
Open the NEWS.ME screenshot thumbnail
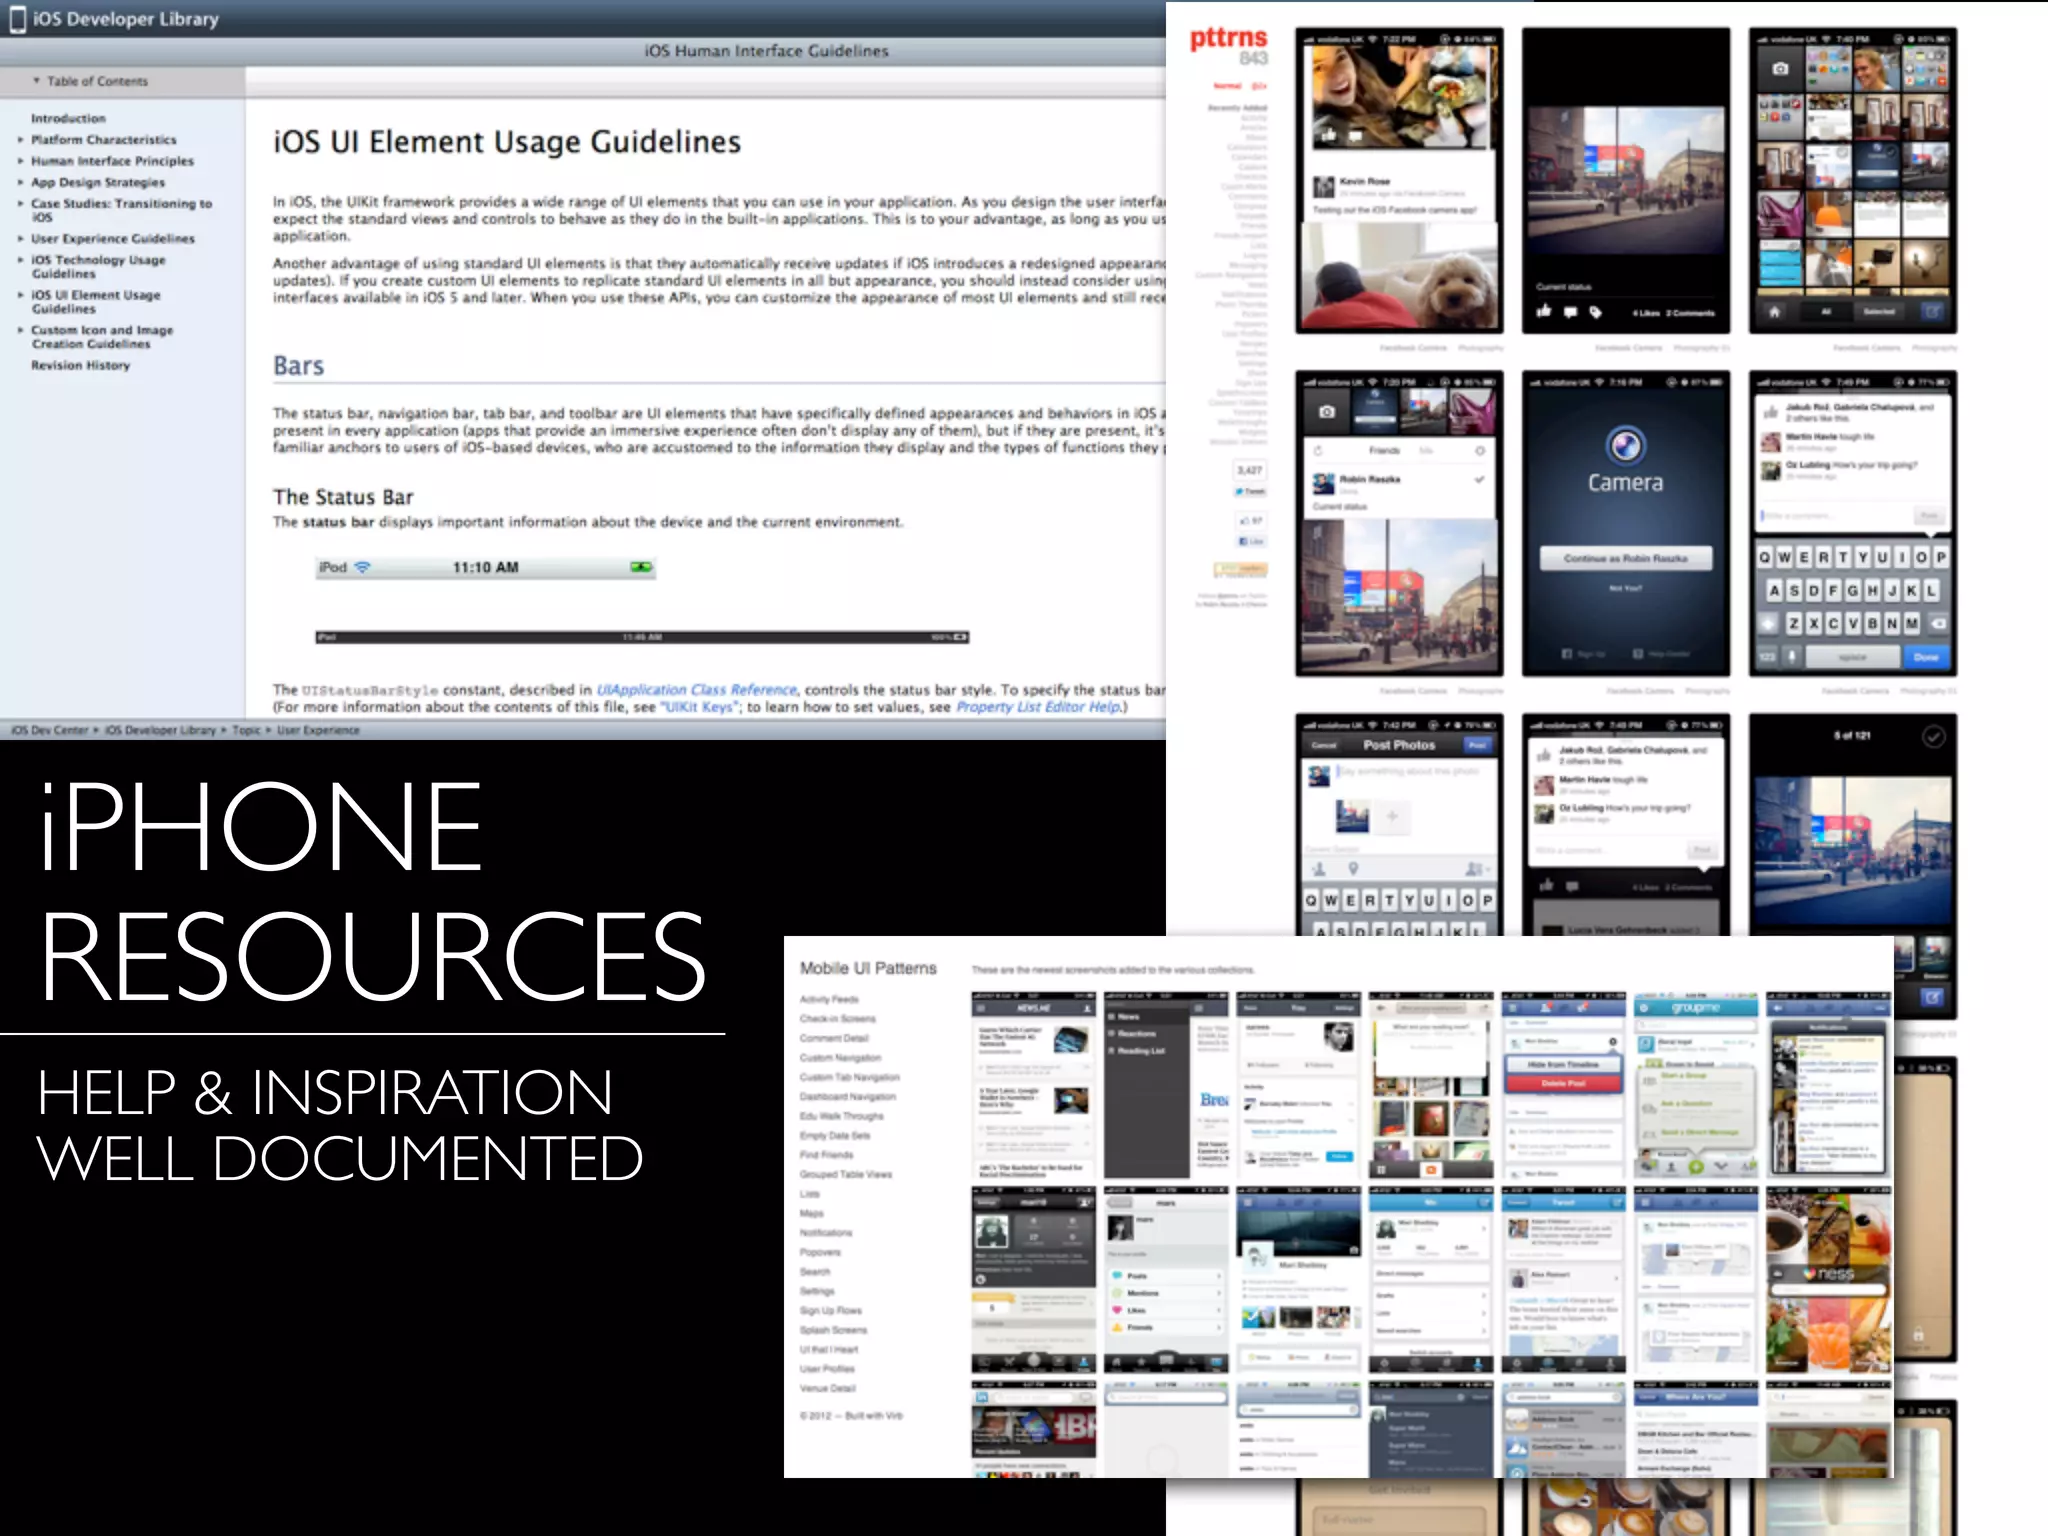[1034, 1085]
